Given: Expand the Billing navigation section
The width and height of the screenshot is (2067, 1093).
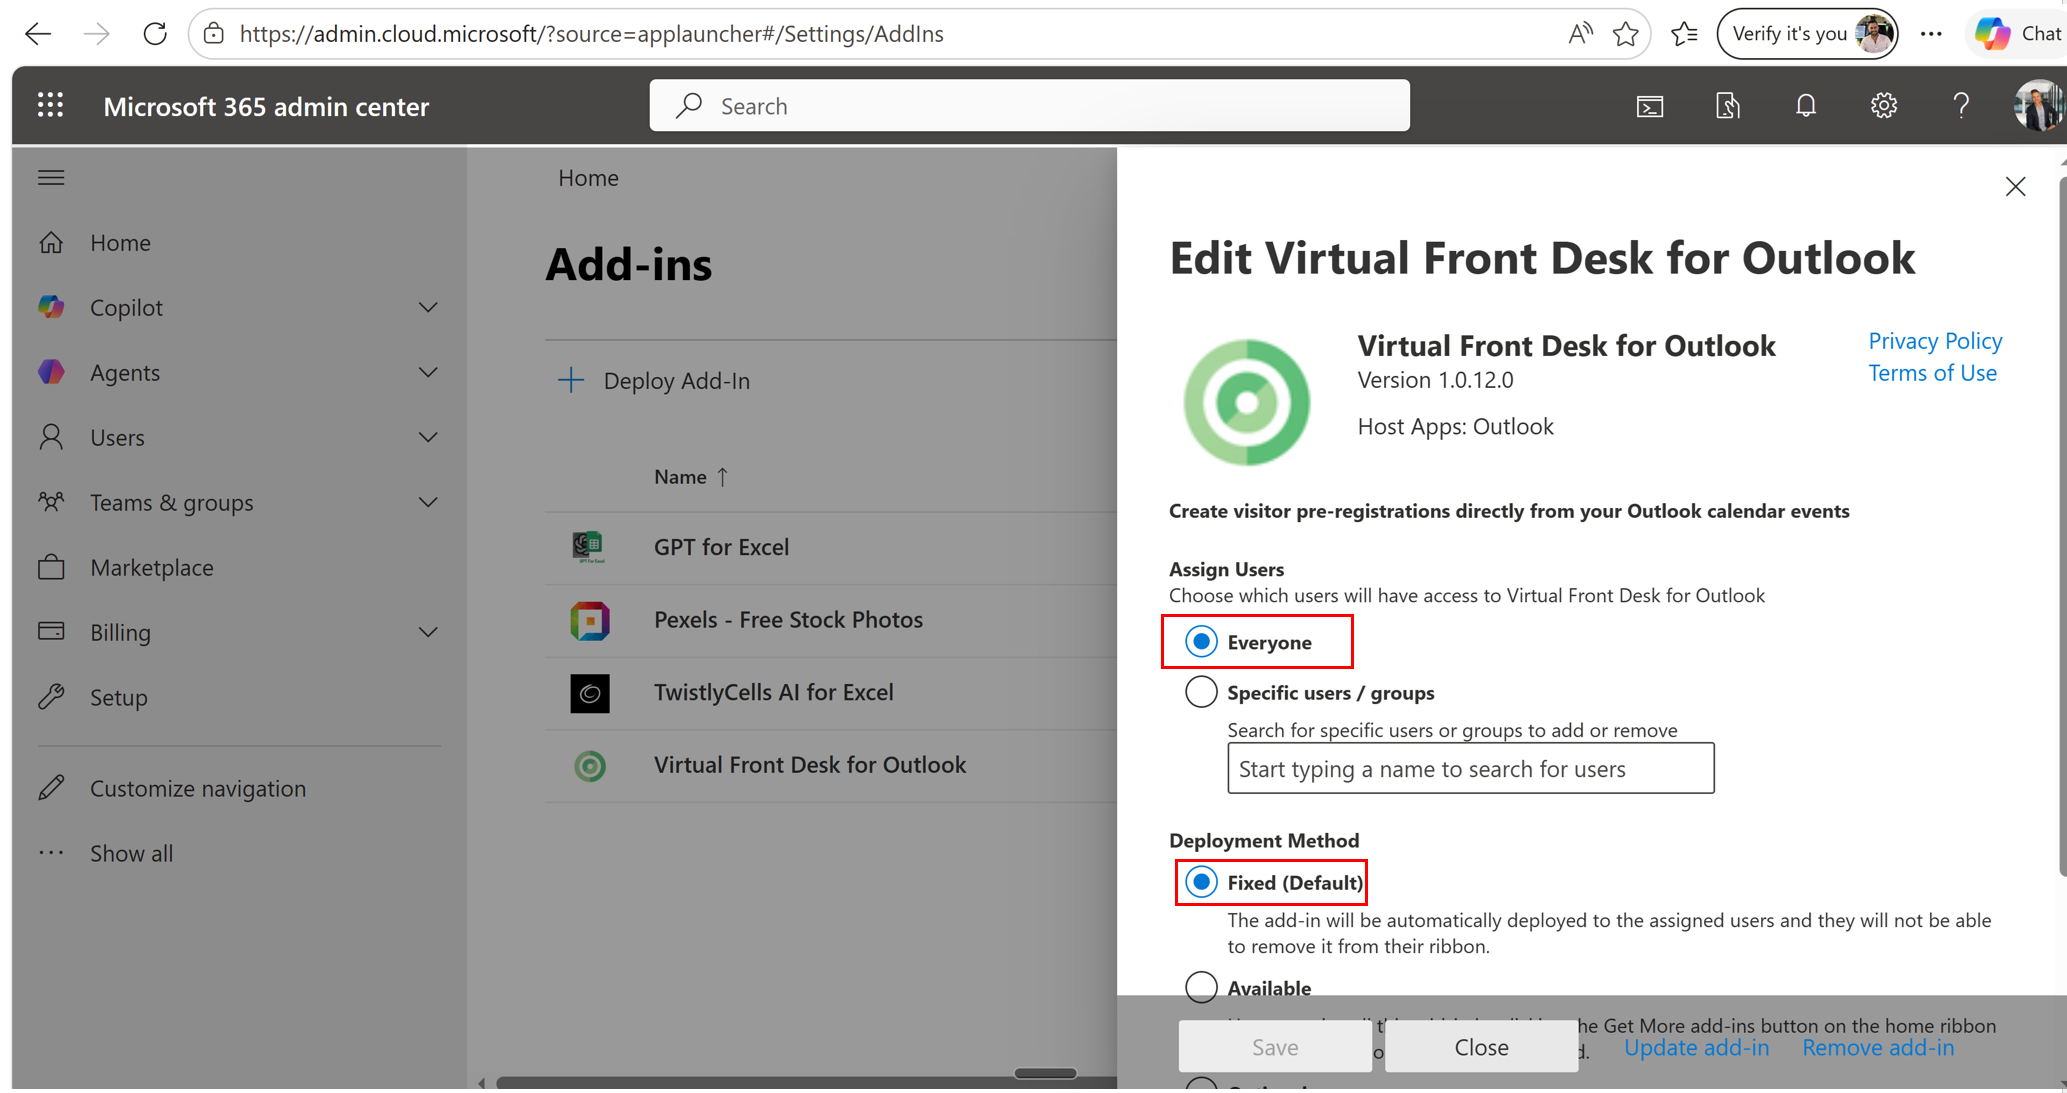Looking at the screenshot, I should [428, 633].
